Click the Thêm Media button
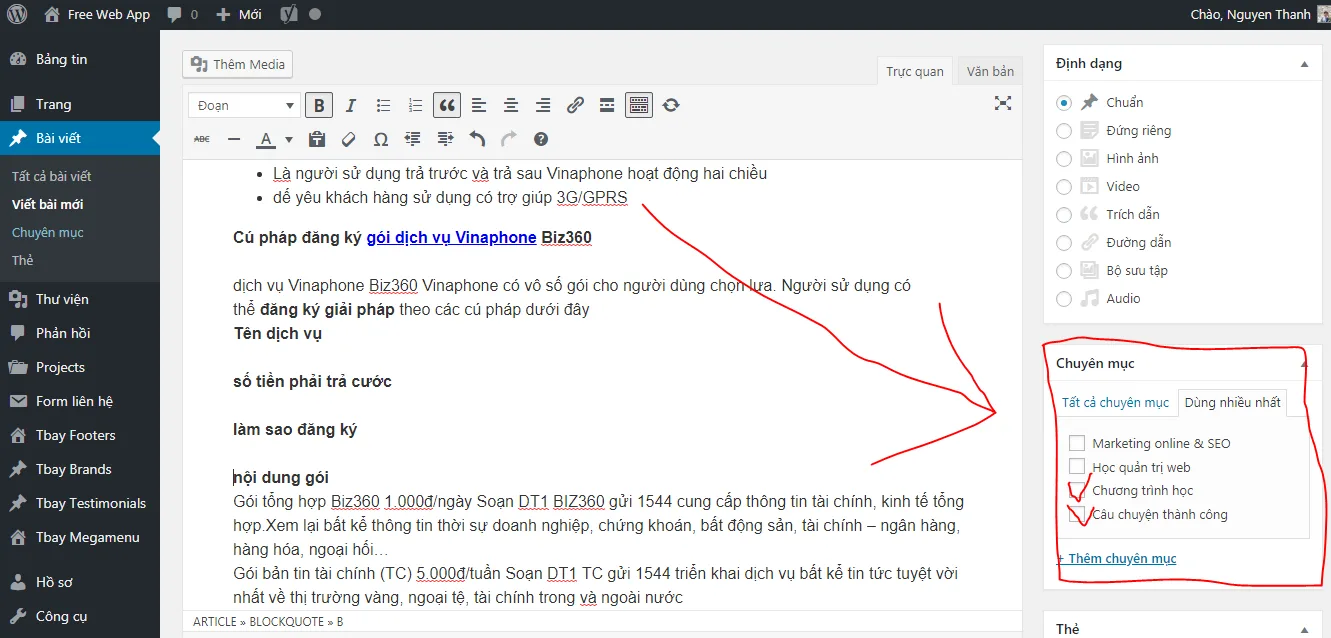The image size is (1331, 638). click(x=238, y=64)
